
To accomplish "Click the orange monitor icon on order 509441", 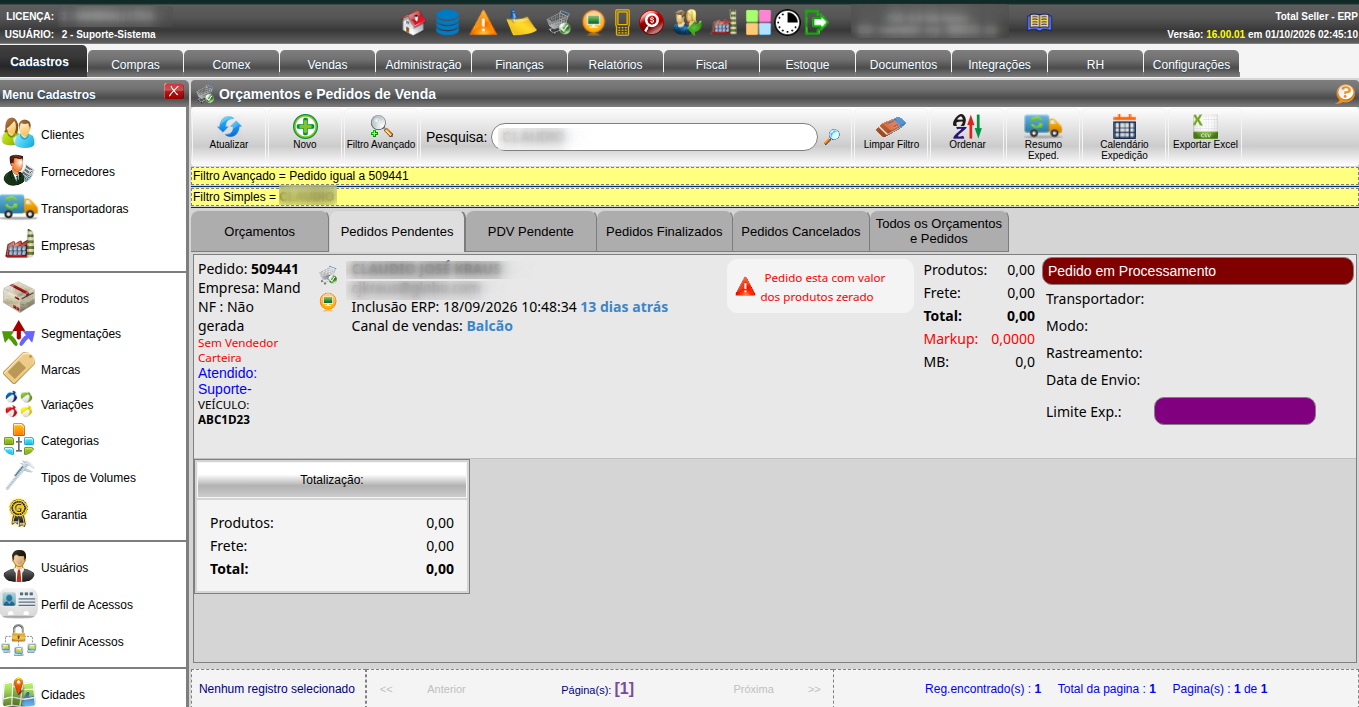I will [327, 301].
